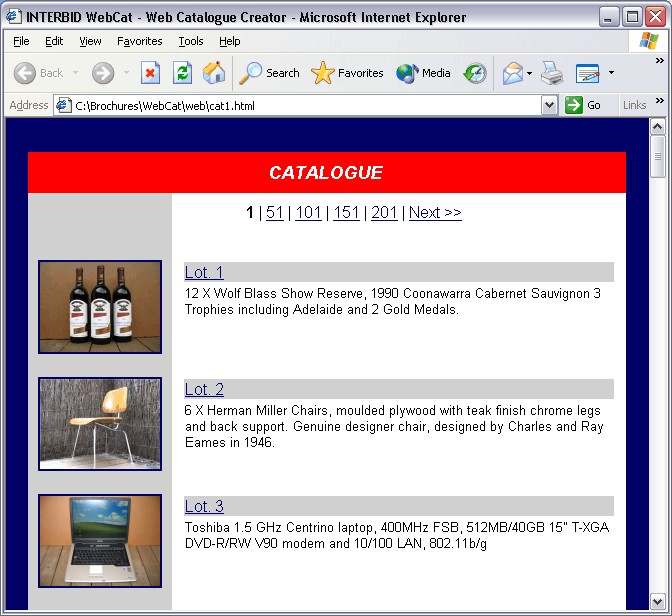Open the File menu
The height and width of the screenshot is (616, 672).
[x=21, y=41]
